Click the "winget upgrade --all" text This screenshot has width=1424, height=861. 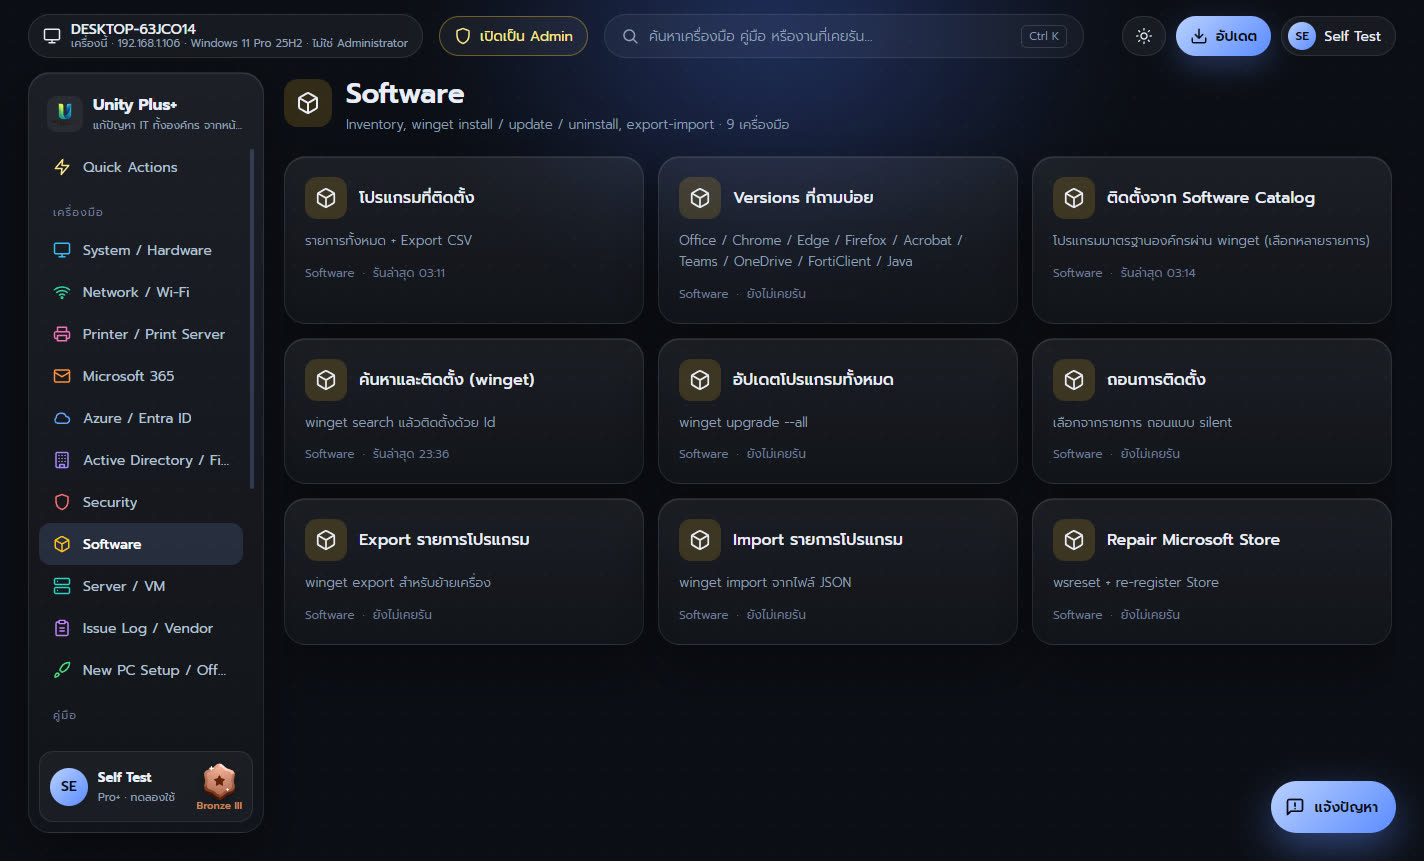(743, 422)
